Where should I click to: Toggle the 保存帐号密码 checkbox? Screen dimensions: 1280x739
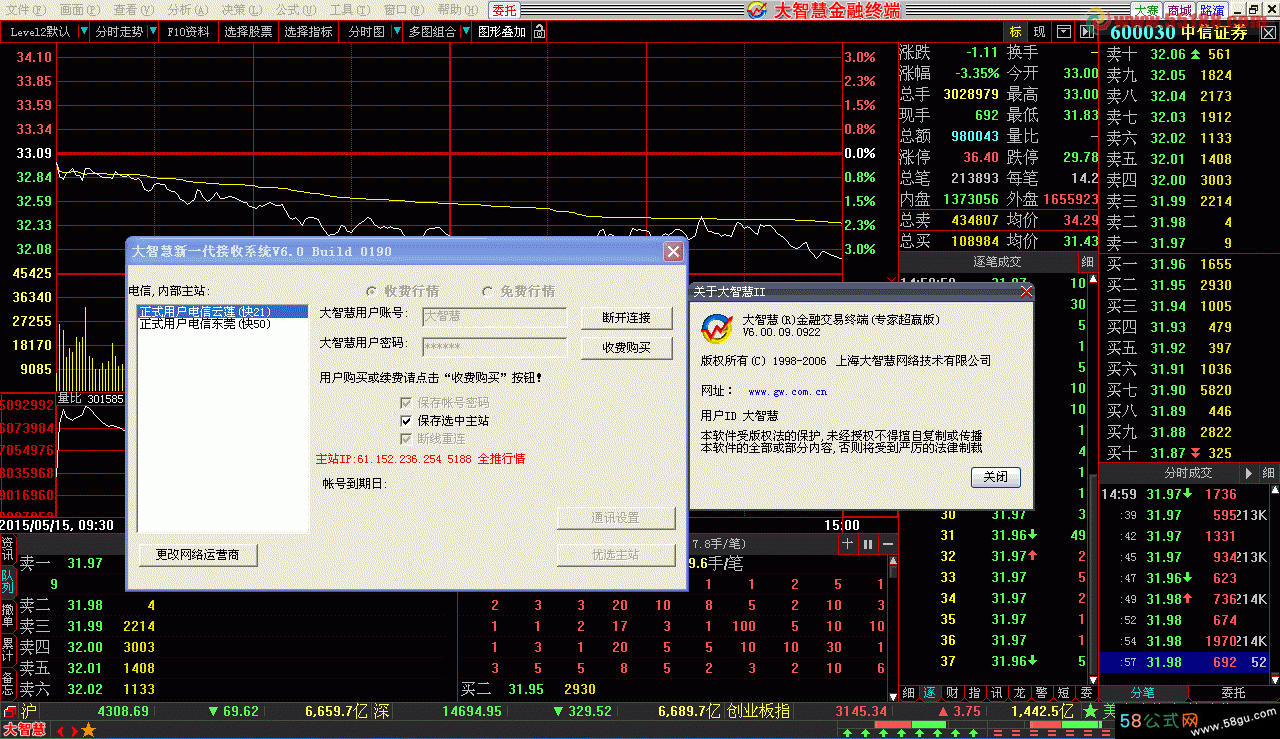click(x=406, y=402)
